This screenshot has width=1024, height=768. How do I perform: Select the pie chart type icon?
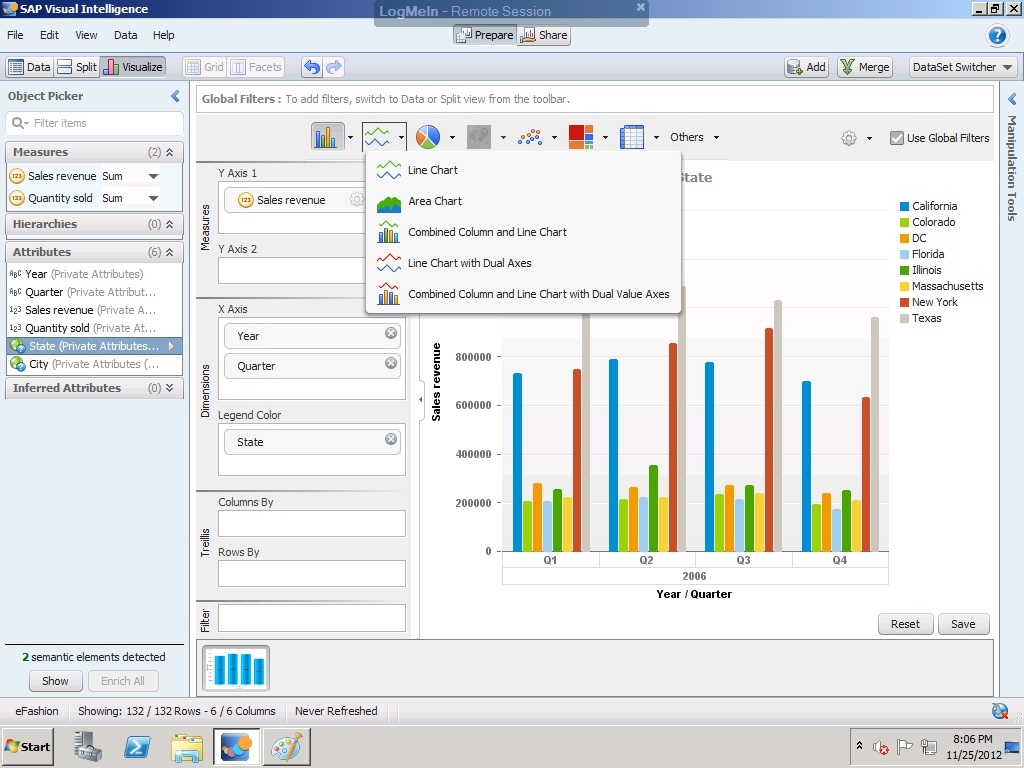pos(428,137)
